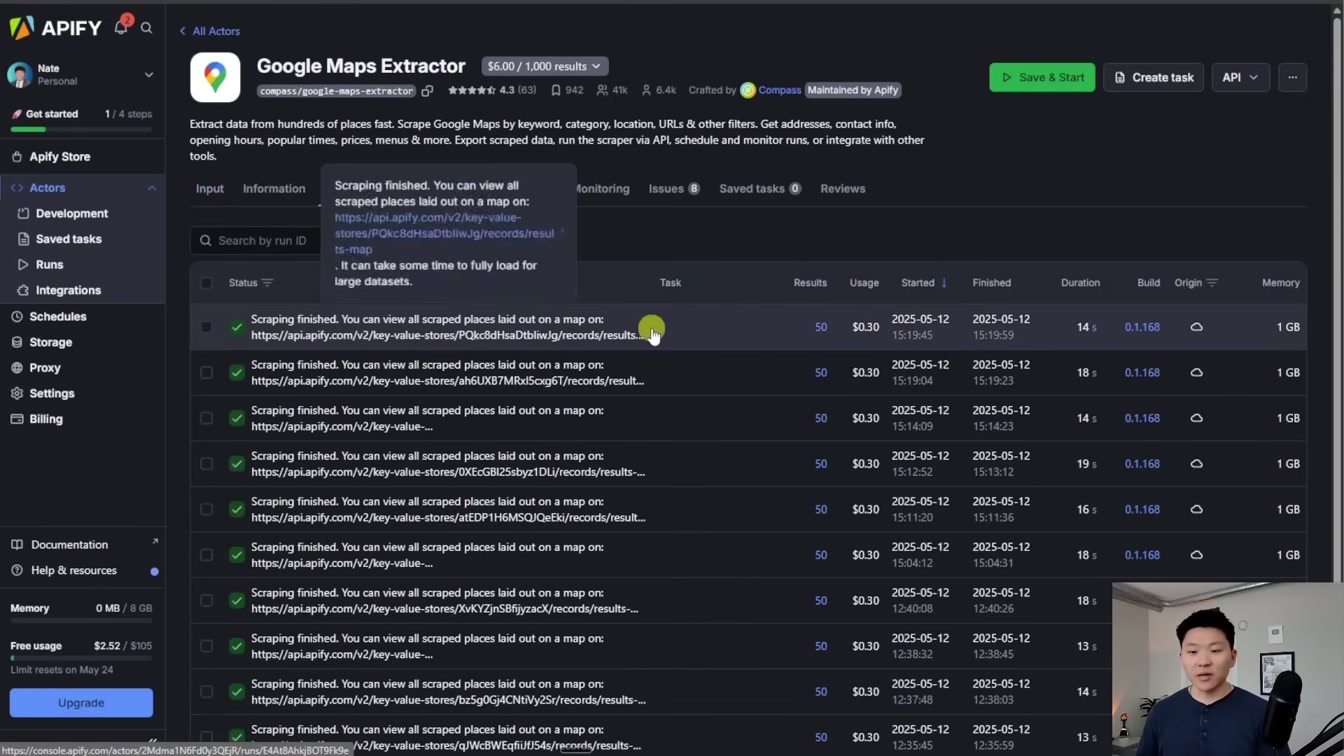Open build 0.1.168 of the 15:19:45 run
Screen dimensions: 1344x756
[x=1142, y=327]
